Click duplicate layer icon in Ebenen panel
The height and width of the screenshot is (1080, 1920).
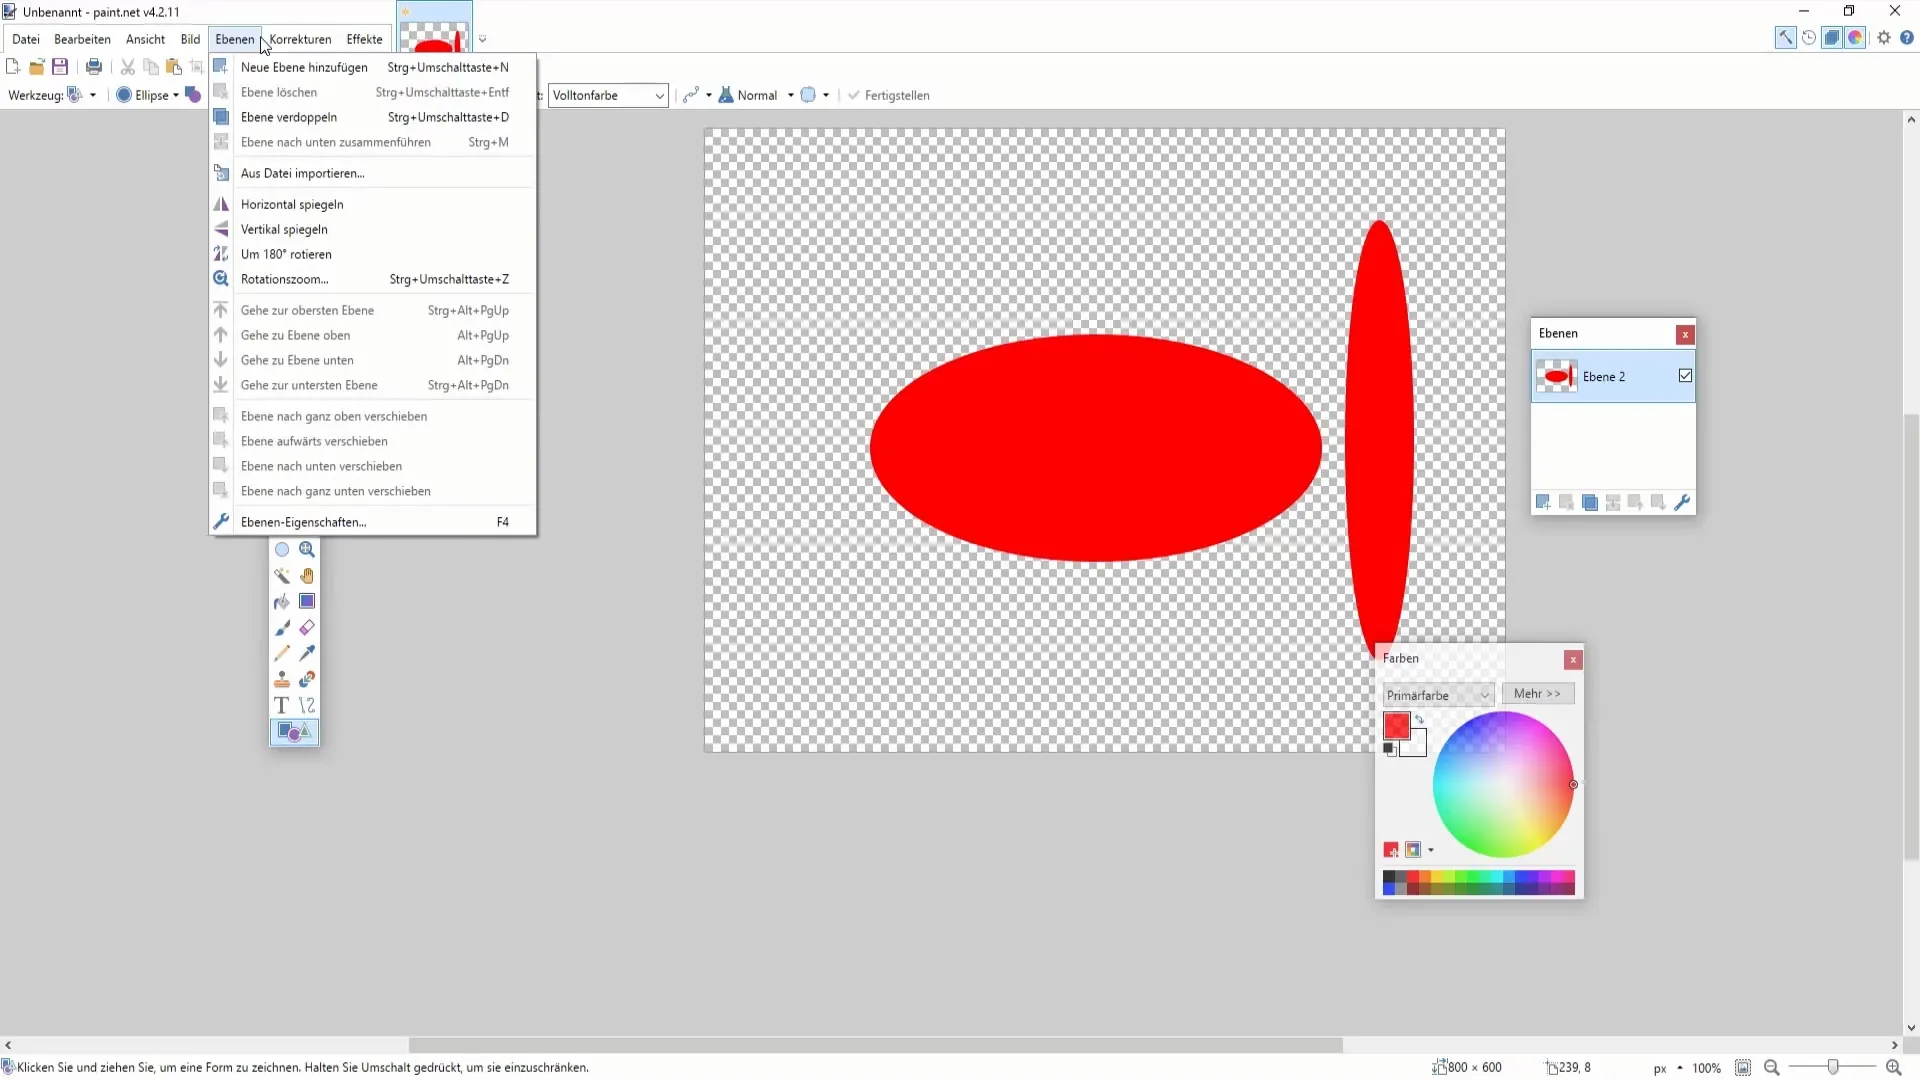(1590, 503)
